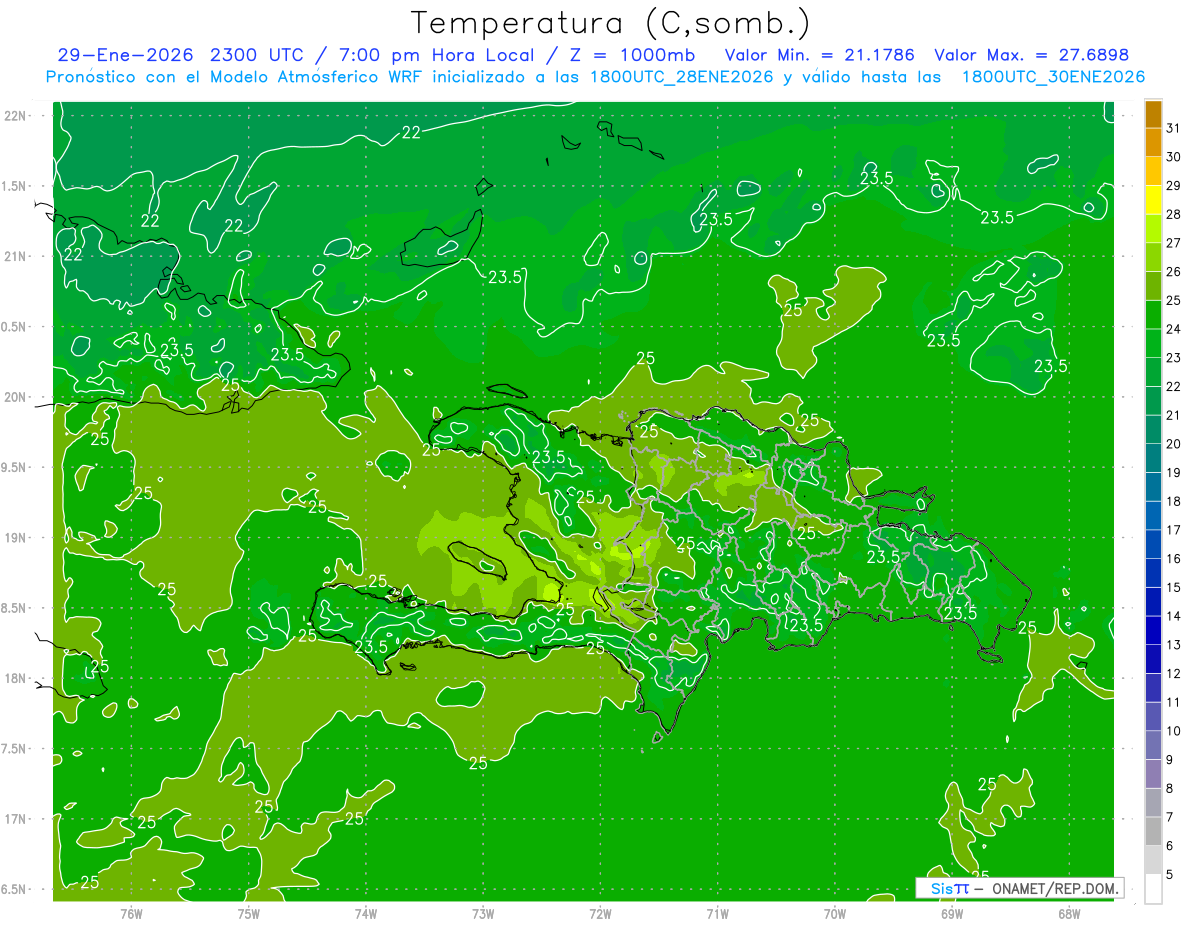1200x927 pixels.
Task: Select the '19N' latitude axis label
Action: [x=16, y=538]
